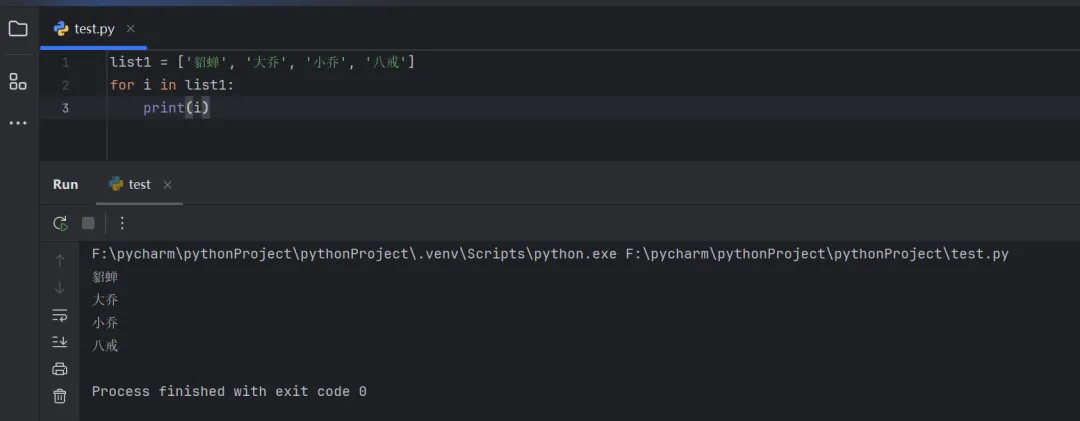The image size is (1080, 421).
Task: Click the Run tool window title
Action: (x=65, y=185)
